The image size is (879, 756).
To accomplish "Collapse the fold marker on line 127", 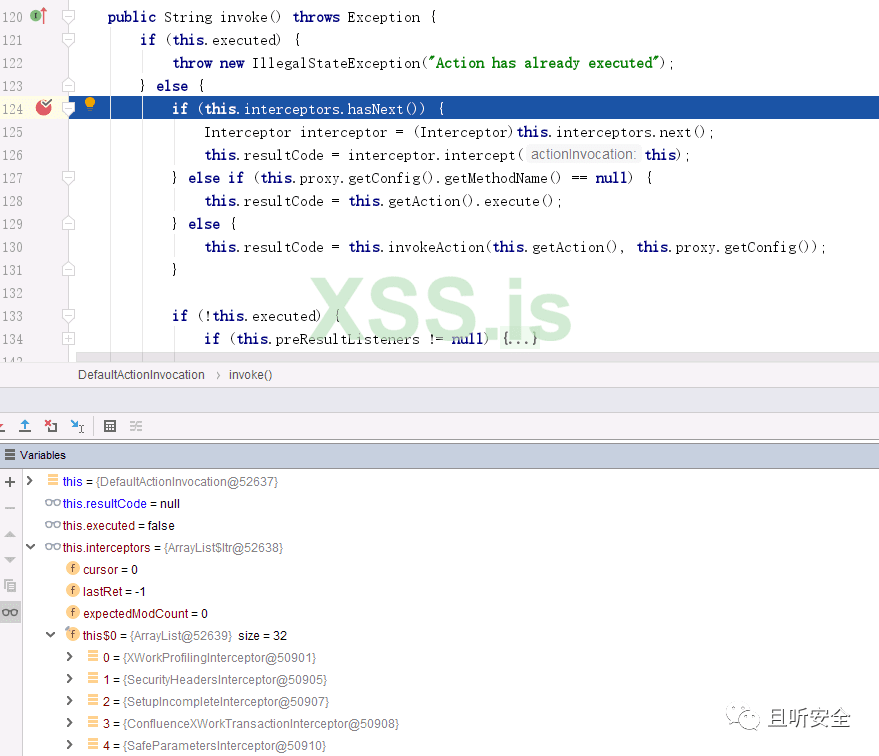I will pyautogui.click(x=68, y=178).
